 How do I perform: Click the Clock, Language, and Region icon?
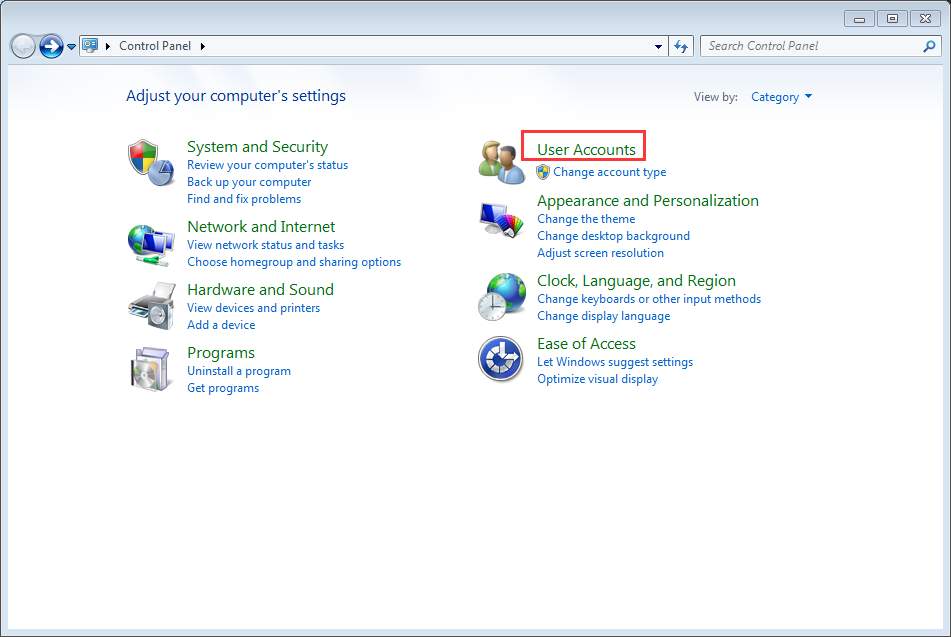click(501, 297)
